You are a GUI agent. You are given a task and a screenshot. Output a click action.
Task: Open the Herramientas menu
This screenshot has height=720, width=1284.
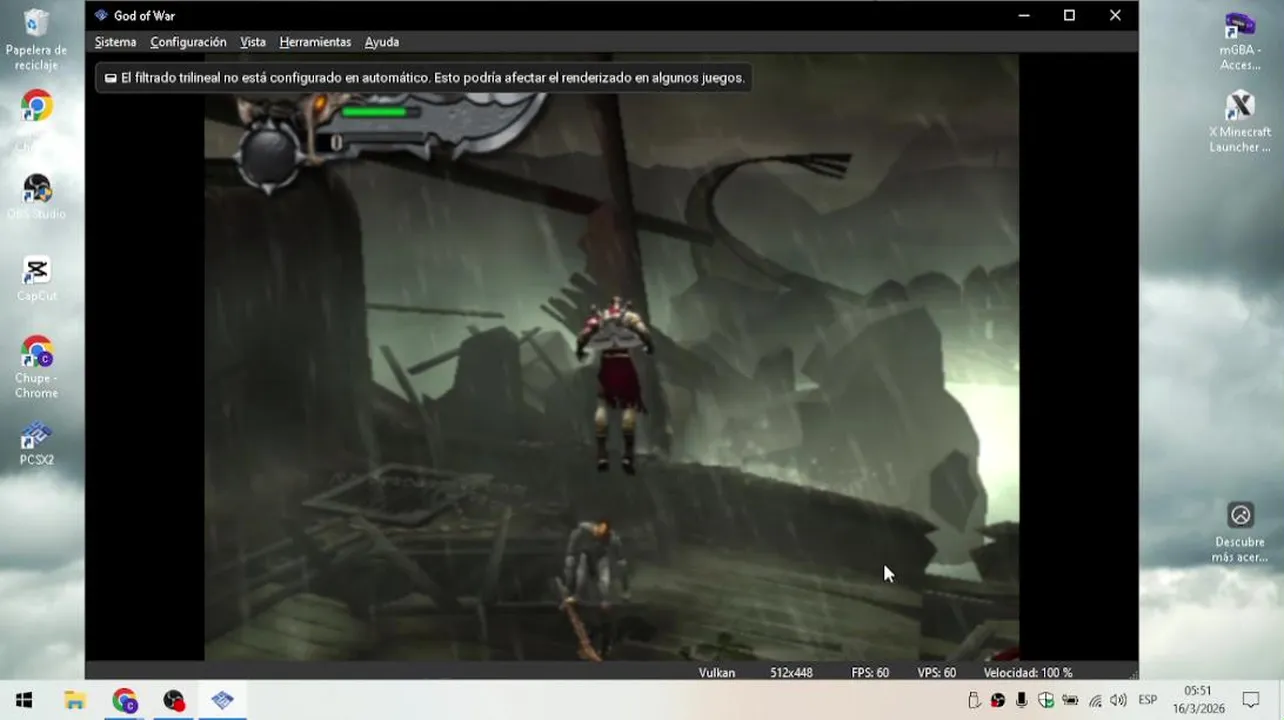[x=315, y=42]
